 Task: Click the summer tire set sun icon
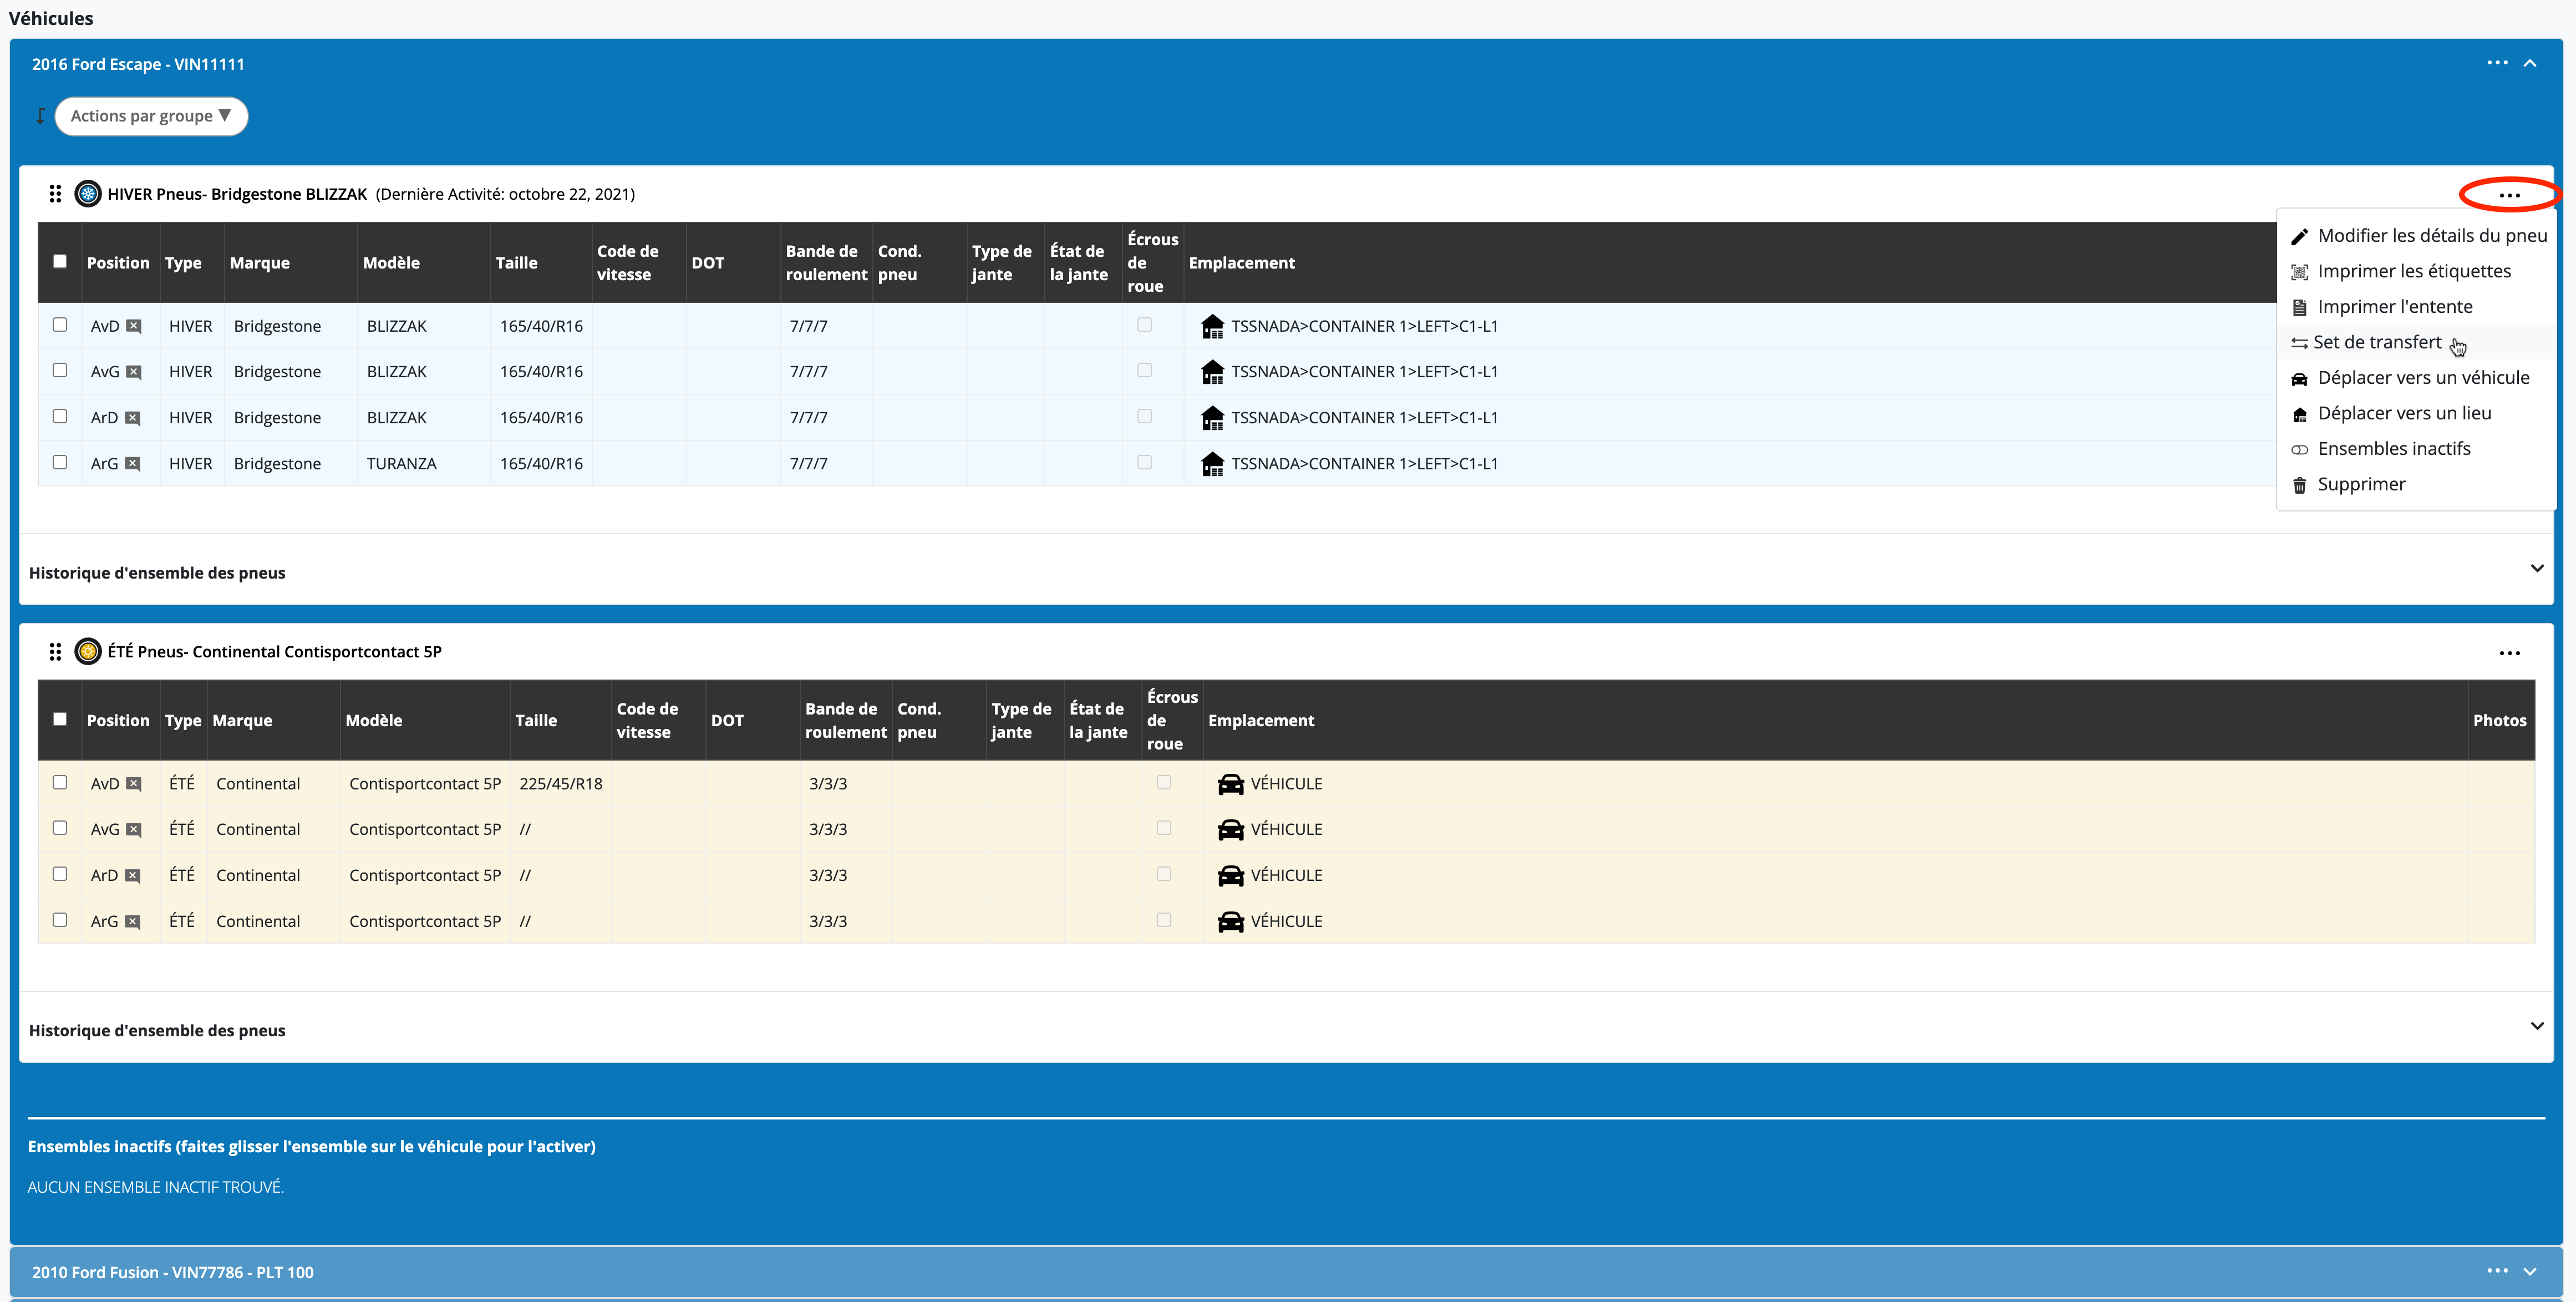[88, 652]
